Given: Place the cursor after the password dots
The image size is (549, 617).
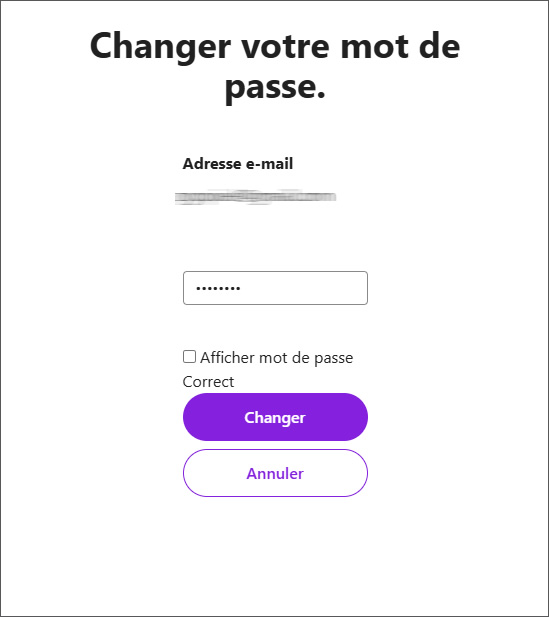Looking at the screenshot, I should point(242,288).
